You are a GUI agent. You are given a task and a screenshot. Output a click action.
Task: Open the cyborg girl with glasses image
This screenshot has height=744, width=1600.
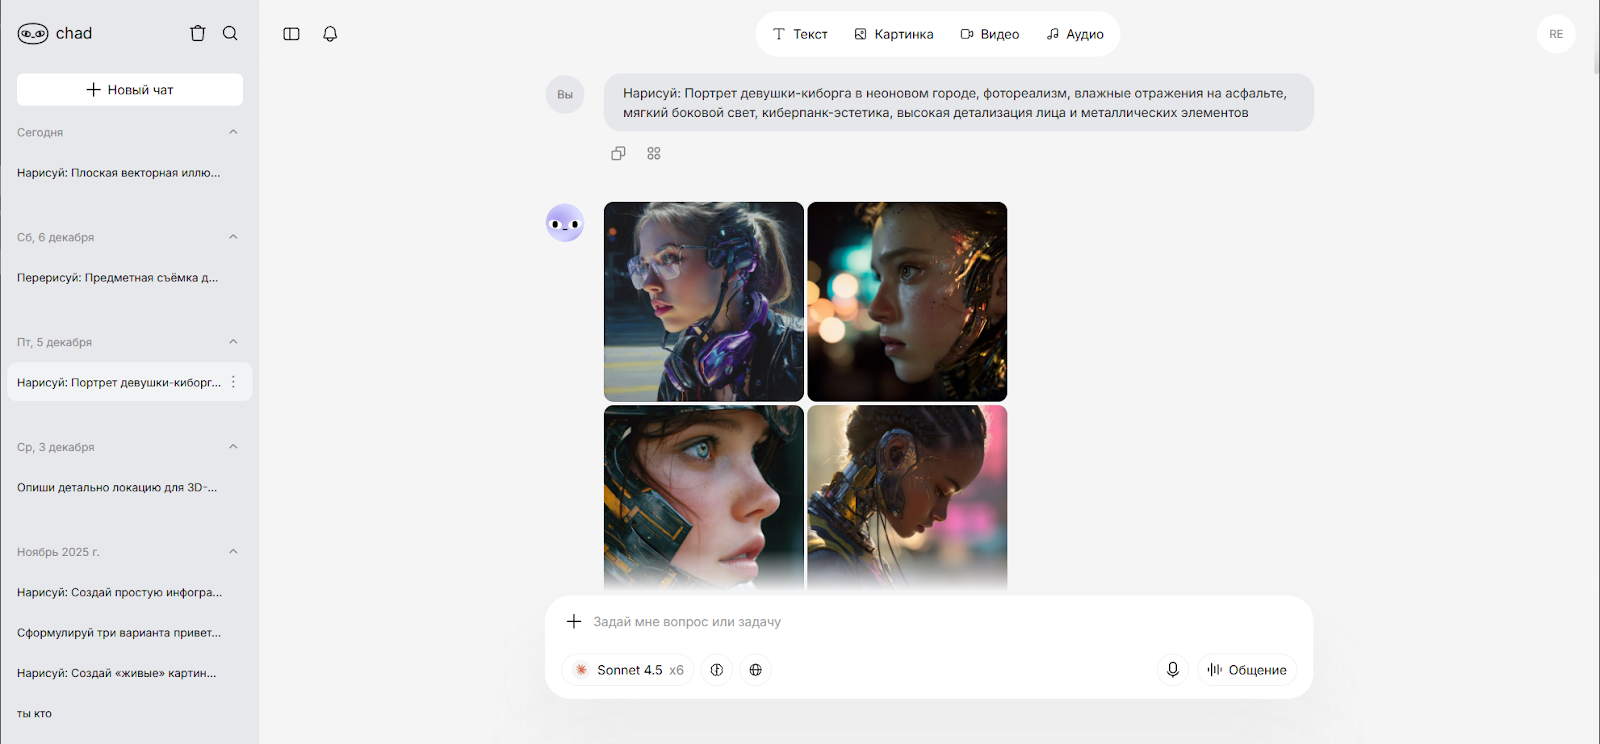(x=704, y=301)
